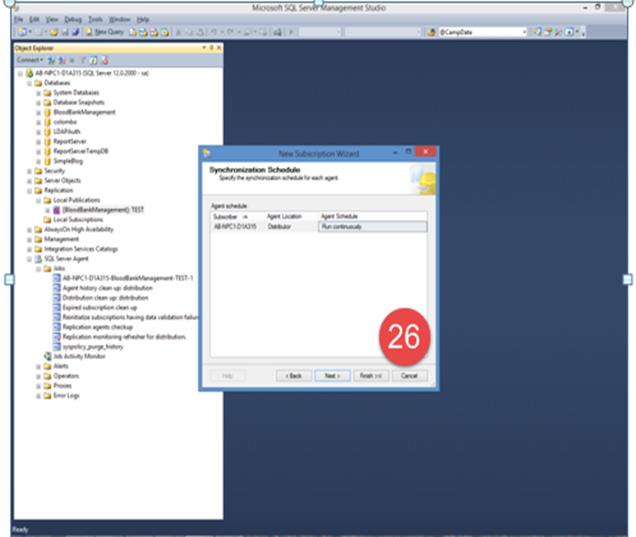Screen dimensions: 636x537
Task: Open the Tools menu
Action: (96, 19)
